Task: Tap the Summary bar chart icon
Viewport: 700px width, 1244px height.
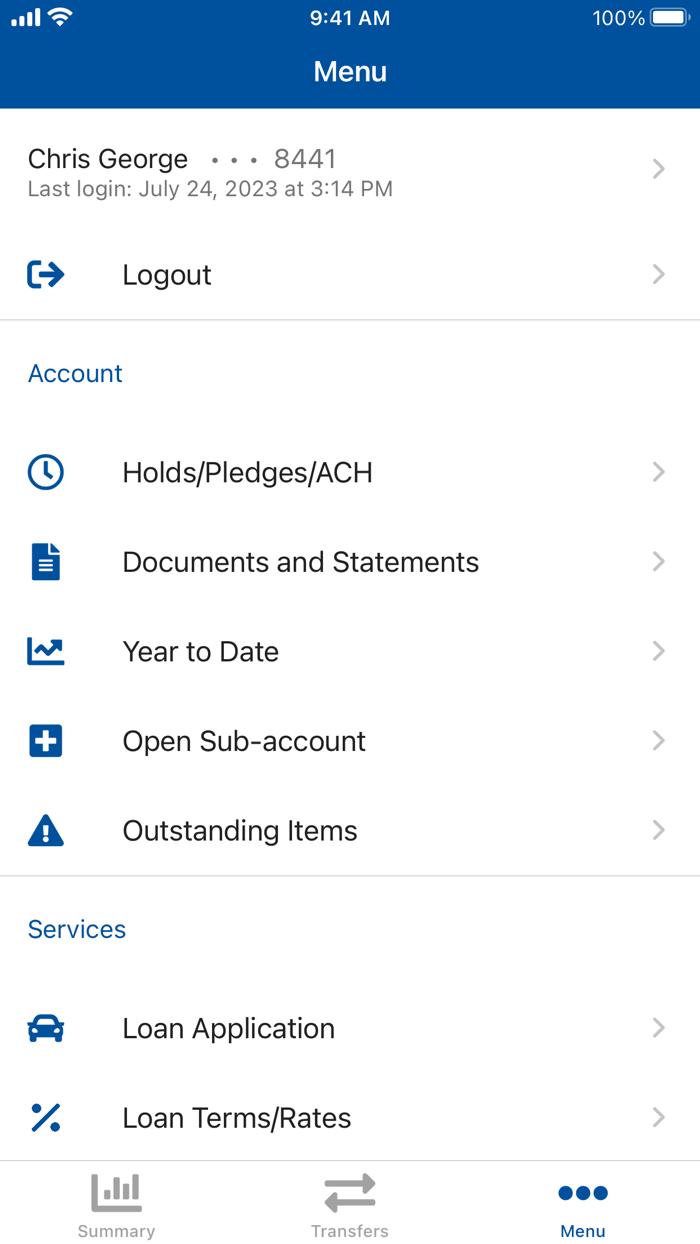Action: [116, 1192]
